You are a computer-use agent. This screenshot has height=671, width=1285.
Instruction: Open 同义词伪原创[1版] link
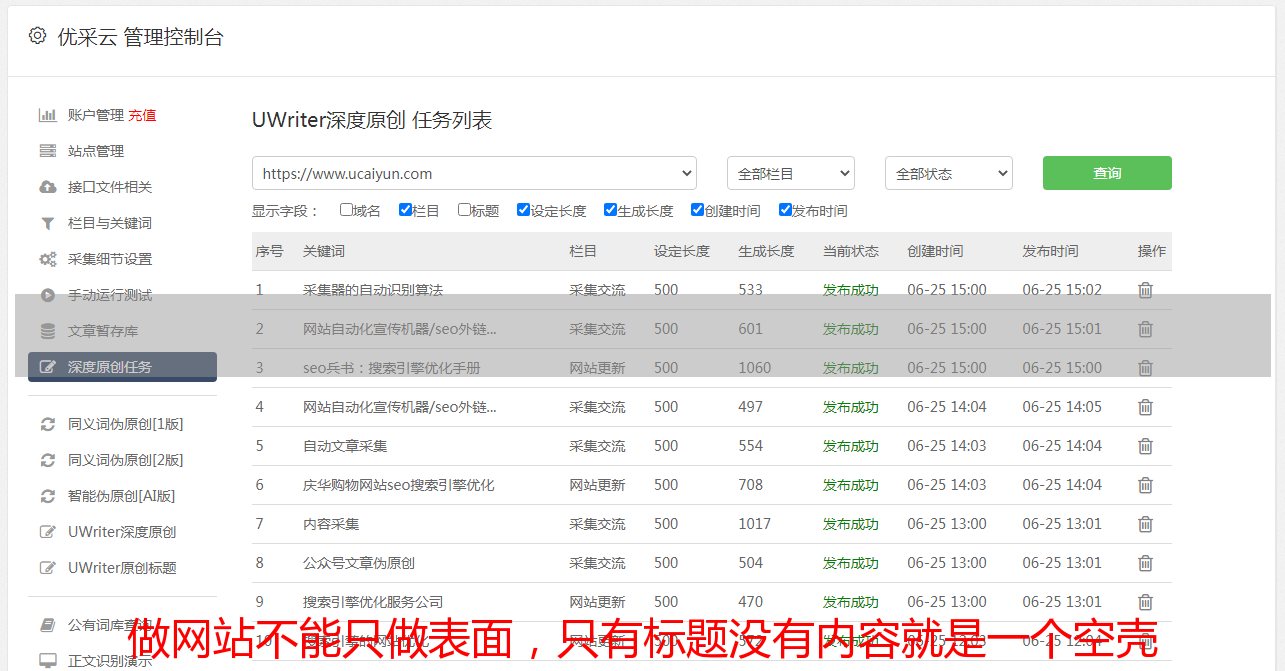point(125,424)
